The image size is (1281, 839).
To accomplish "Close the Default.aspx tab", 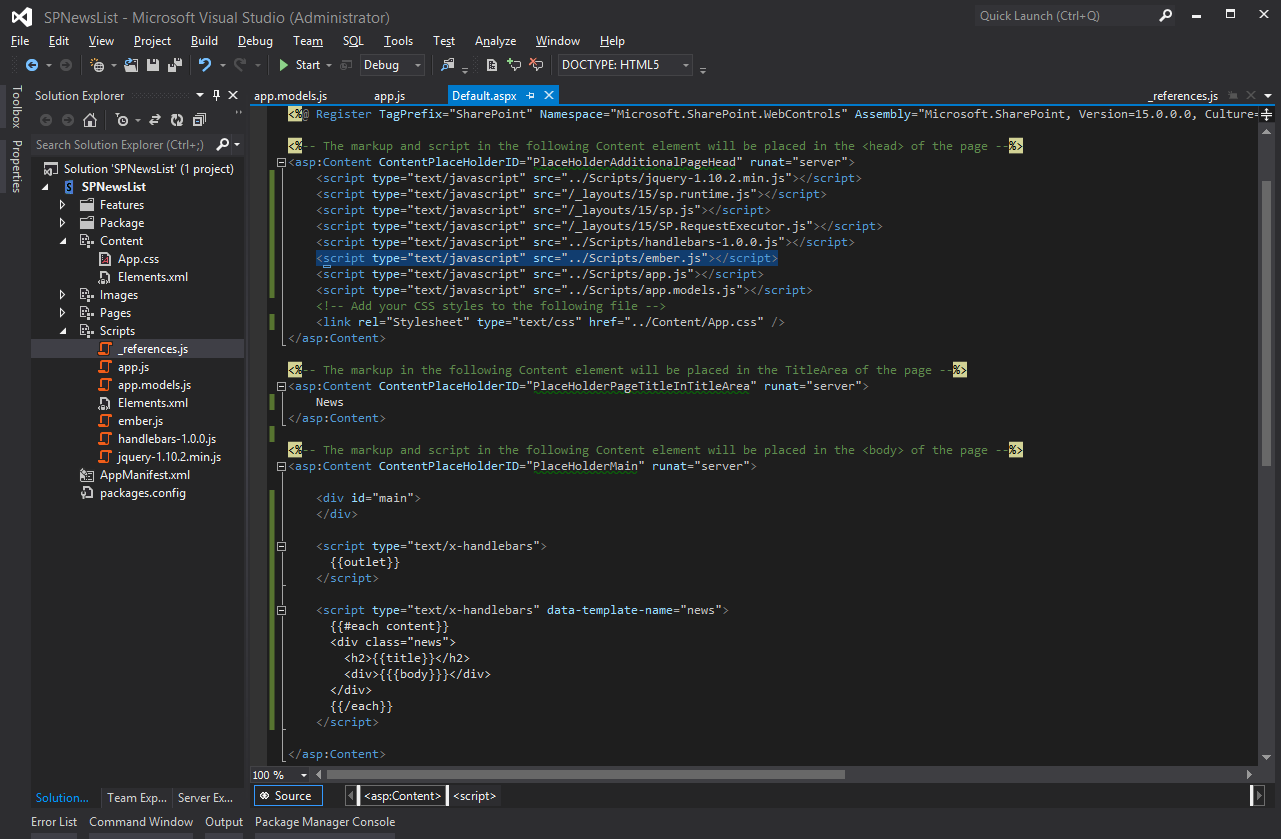I will click(548, 95).
